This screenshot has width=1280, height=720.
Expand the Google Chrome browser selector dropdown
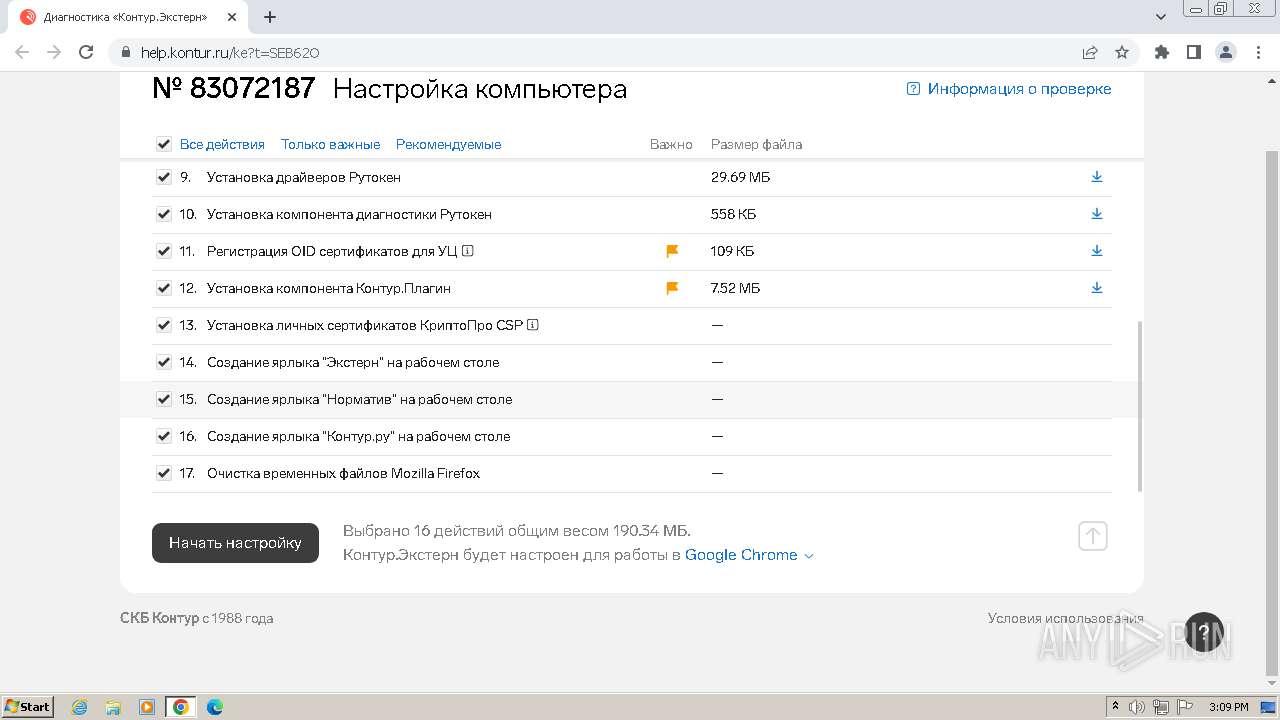pos(749,555)
